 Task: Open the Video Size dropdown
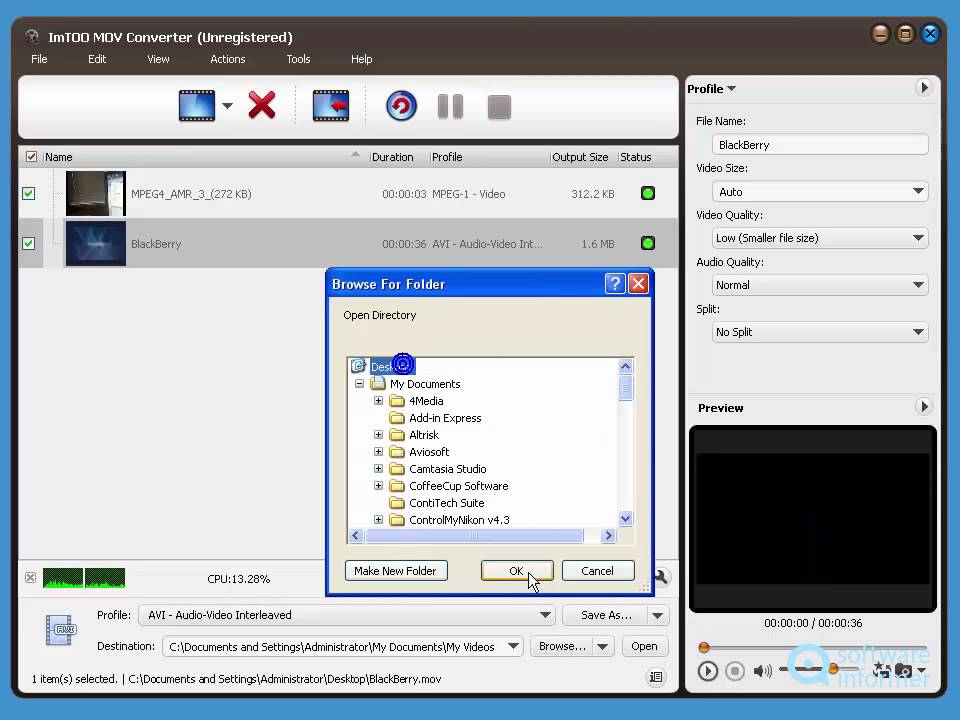tap(820, 192)
